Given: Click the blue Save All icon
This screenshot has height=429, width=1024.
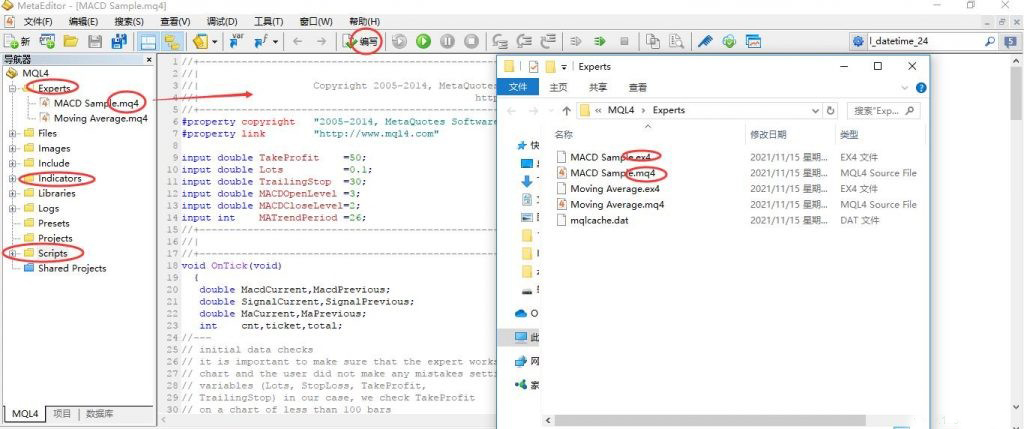Looking at the screenshot, I should 119,41.
